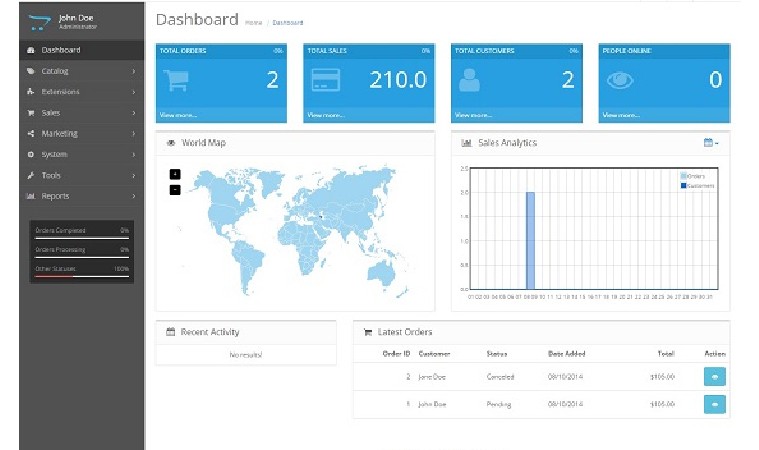Click the user icon in Total Customers tile

(469, 80)
